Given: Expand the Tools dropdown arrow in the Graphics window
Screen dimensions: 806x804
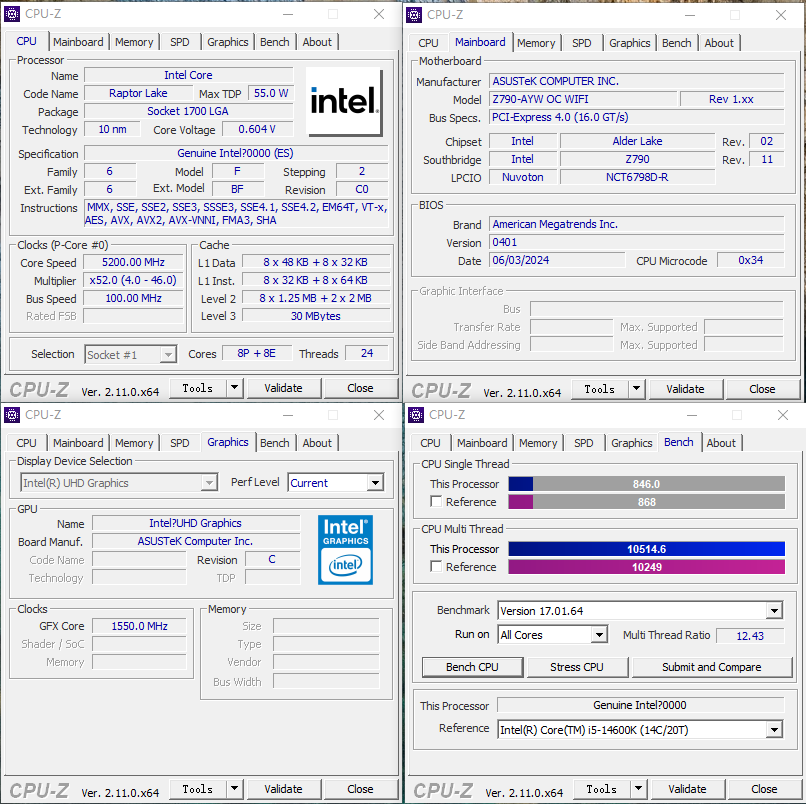Looking at the screenshot, I should pyautogui.click(x=234, y=789).
